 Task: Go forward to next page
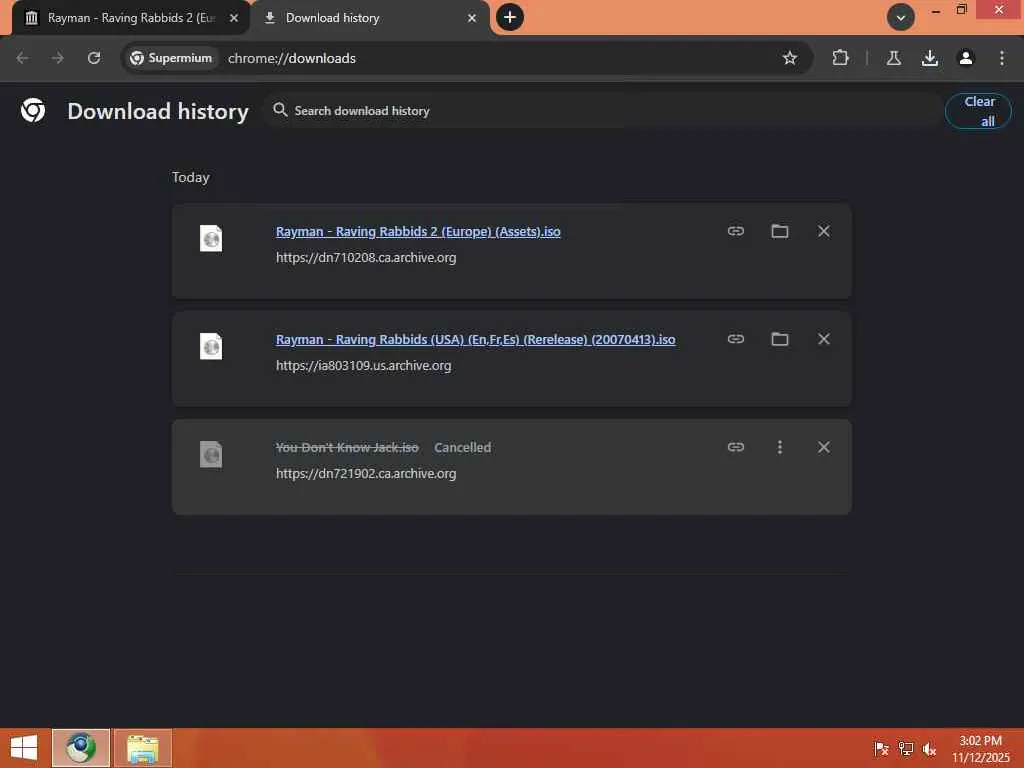click(58, 58)
